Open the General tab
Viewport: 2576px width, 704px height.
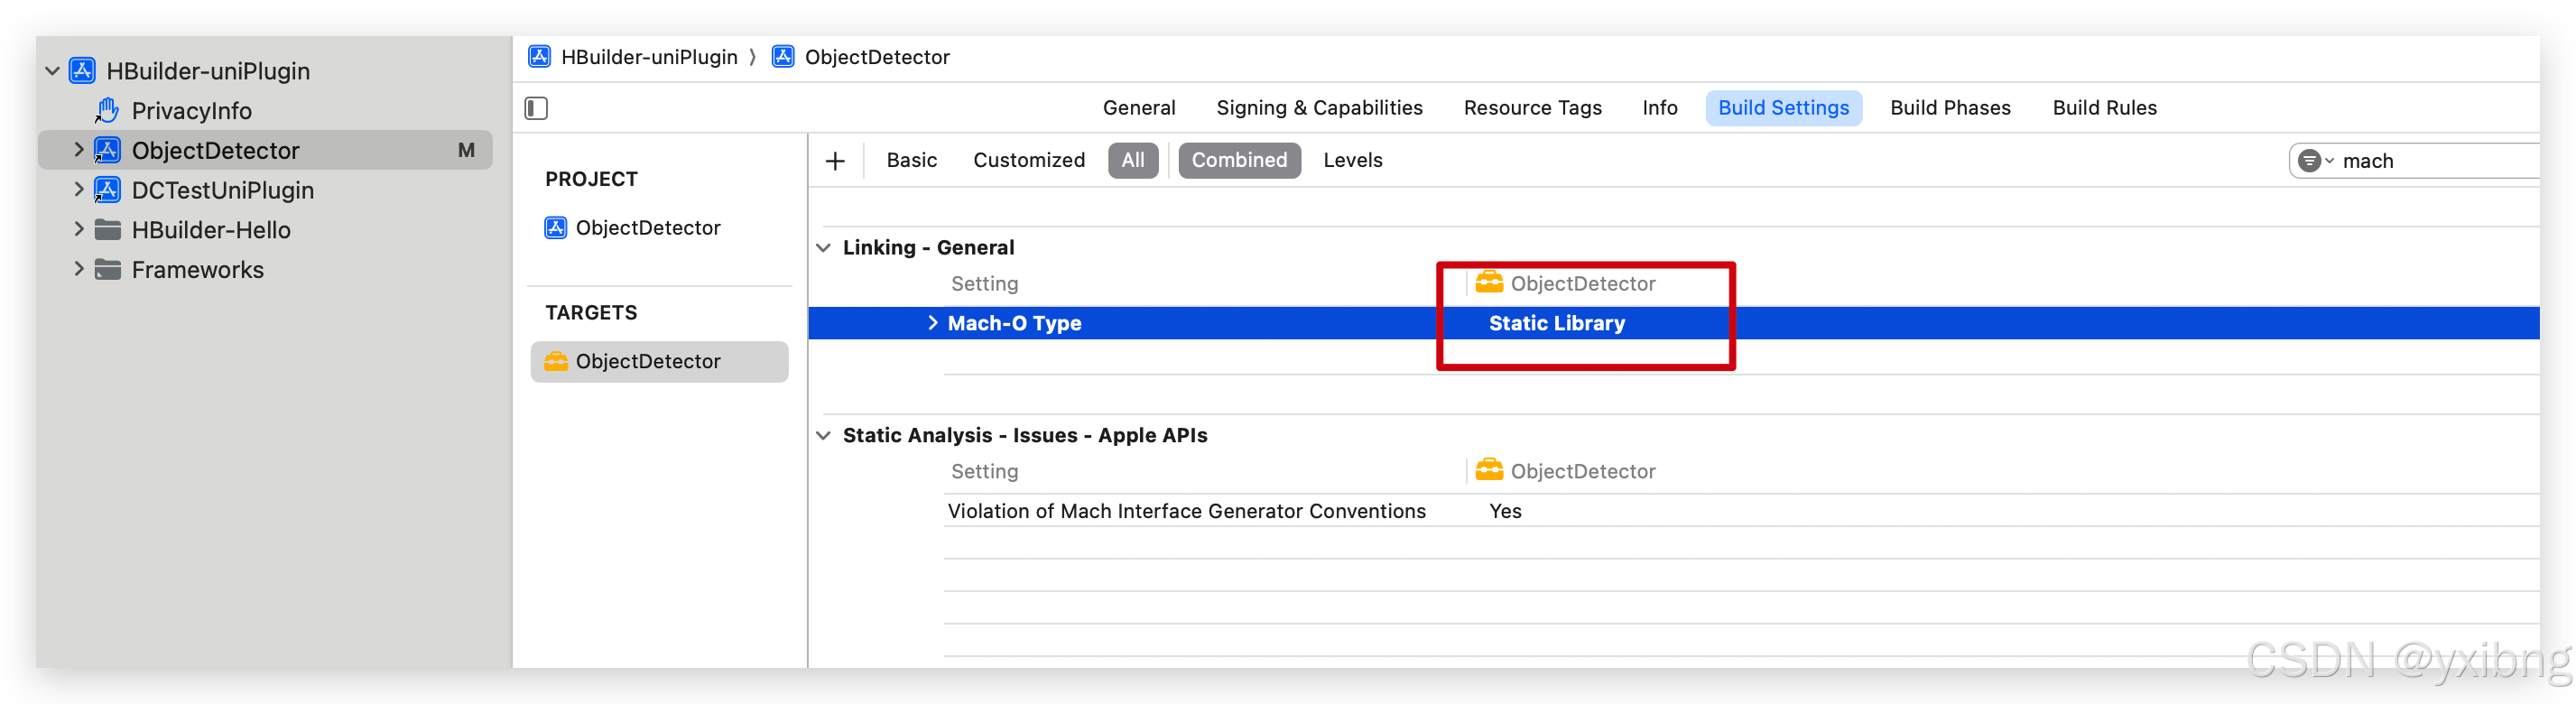point(1139,108)
